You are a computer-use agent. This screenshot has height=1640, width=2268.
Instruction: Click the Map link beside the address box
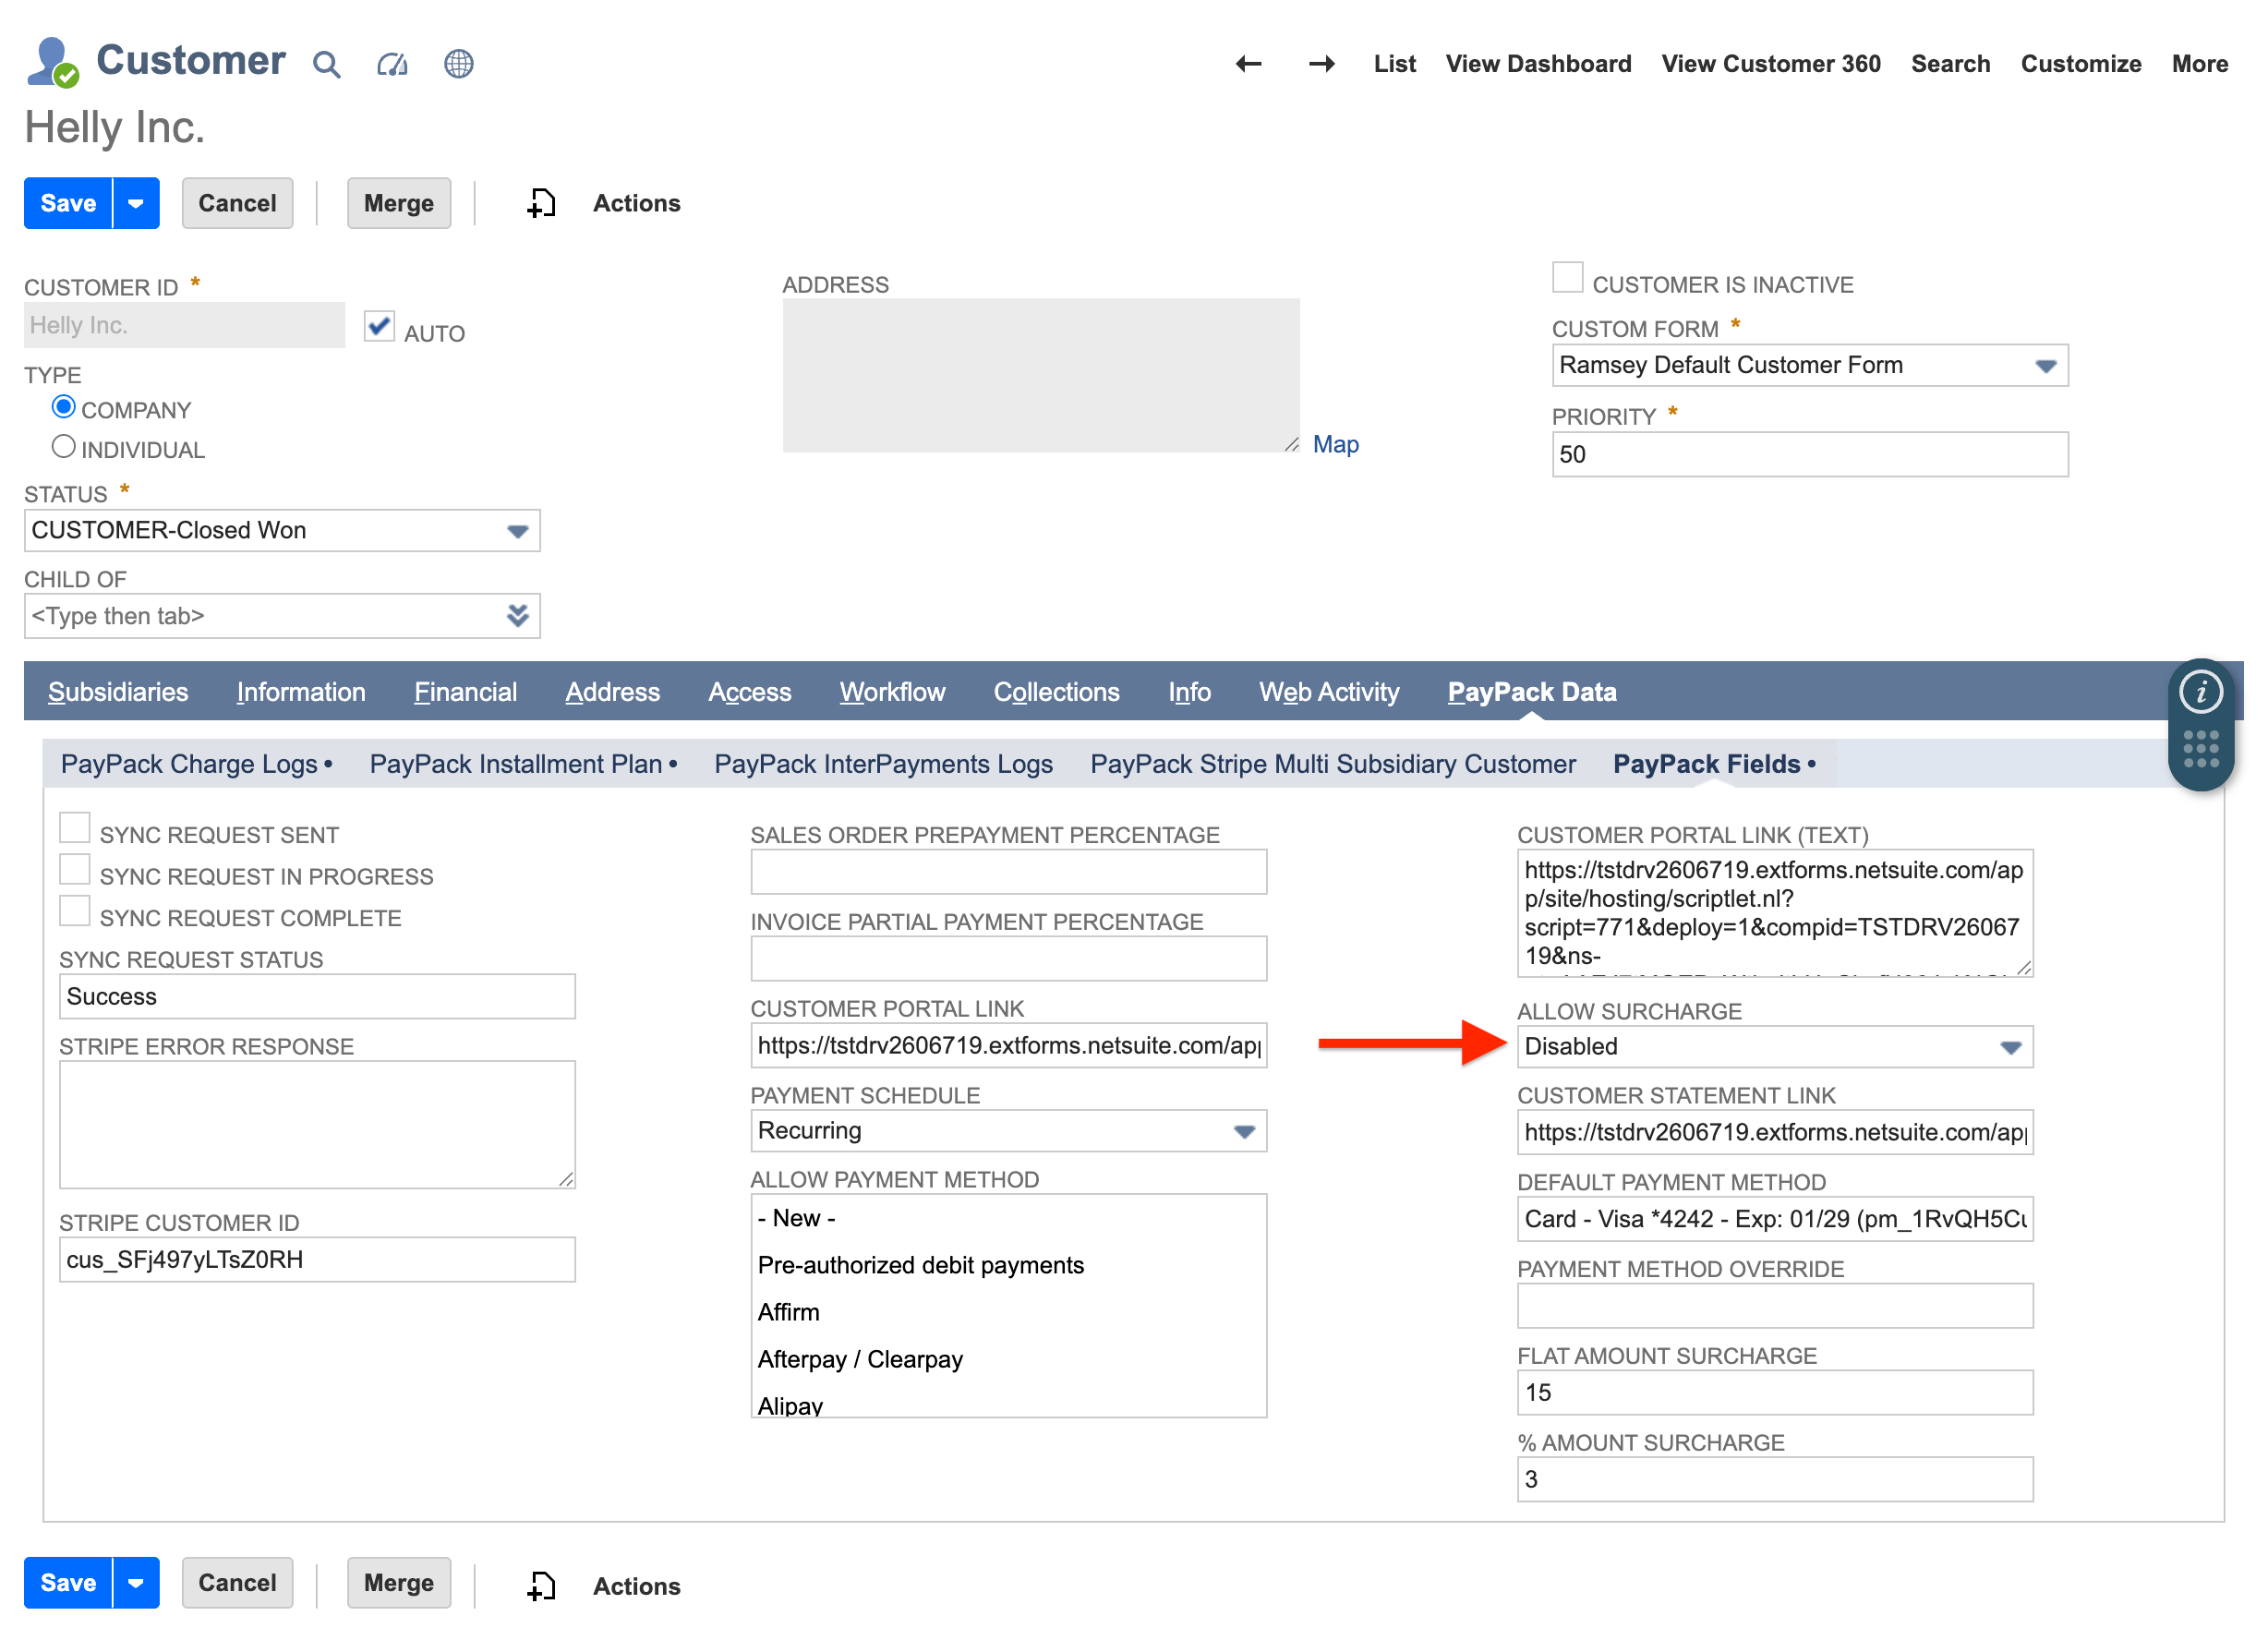coord(1336,444)
